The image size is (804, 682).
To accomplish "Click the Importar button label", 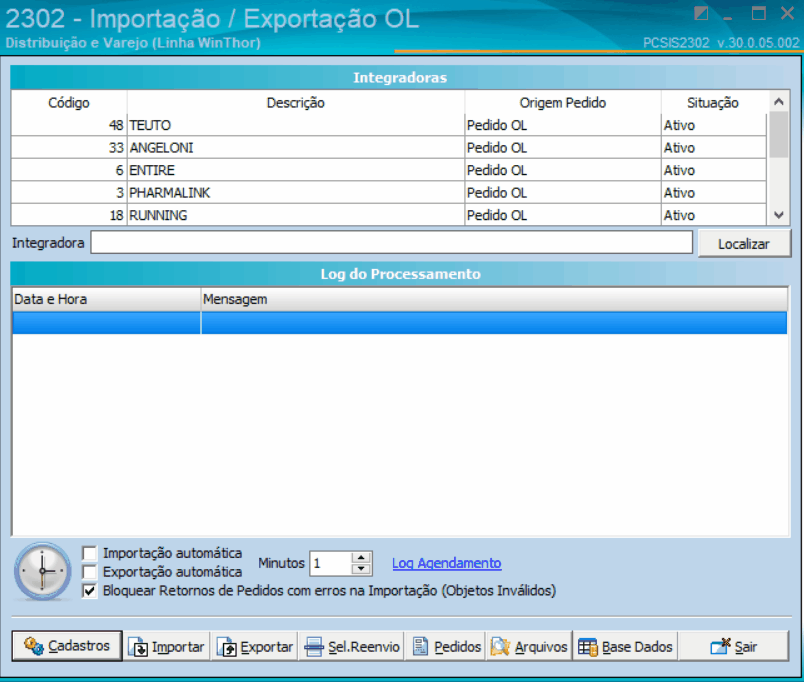I will pos(178,647).
